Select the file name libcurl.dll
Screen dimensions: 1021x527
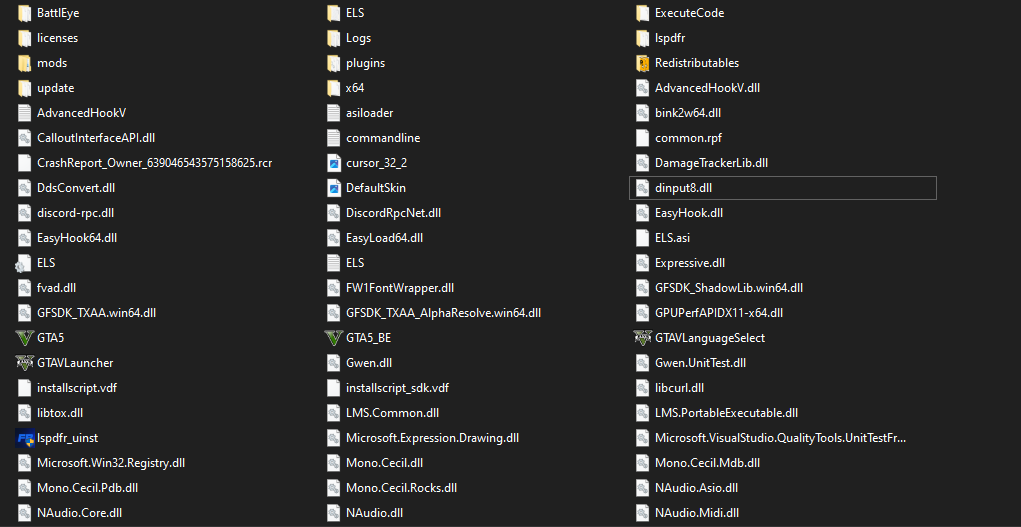pyautogui.click(x=680, y=388)
